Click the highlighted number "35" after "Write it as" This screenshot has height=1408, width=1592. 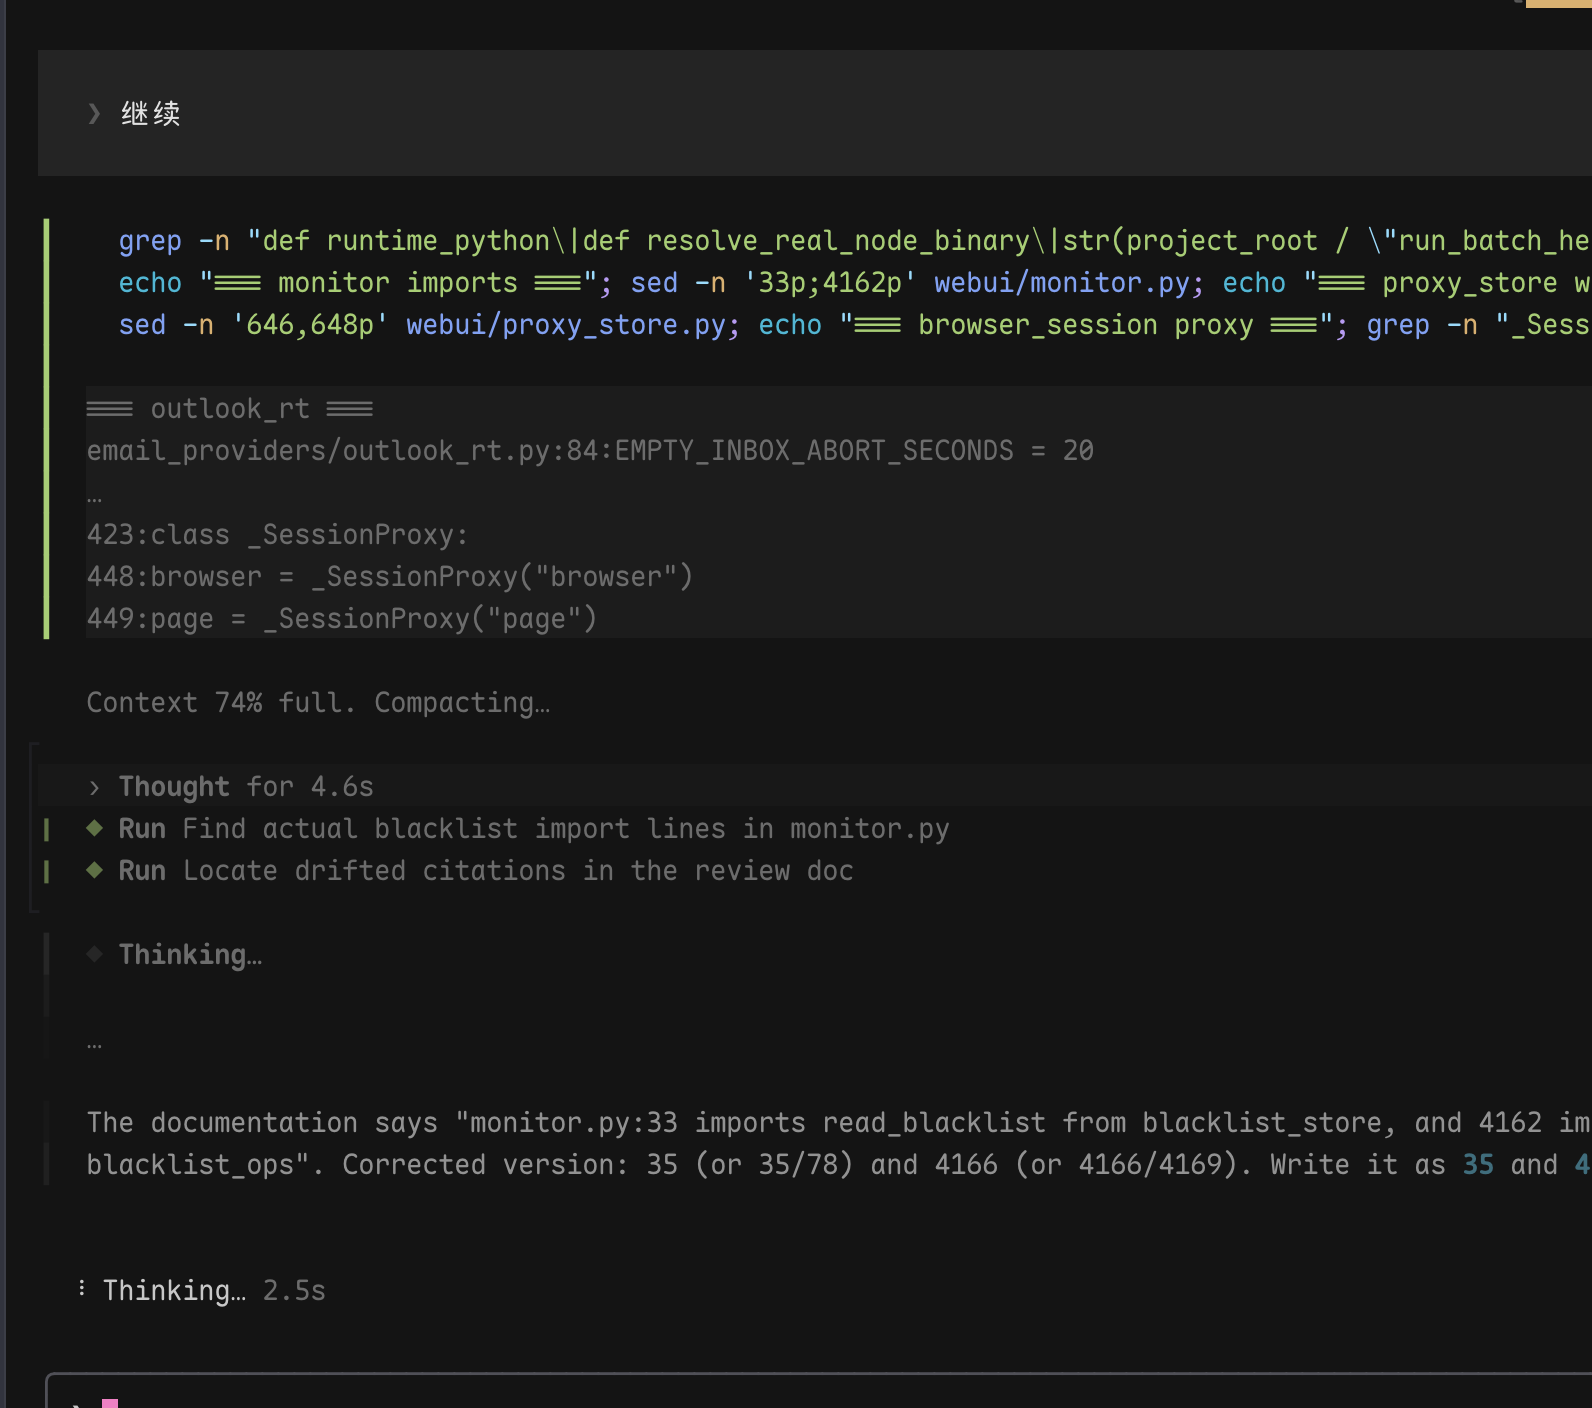(x=1478, y=1165)
